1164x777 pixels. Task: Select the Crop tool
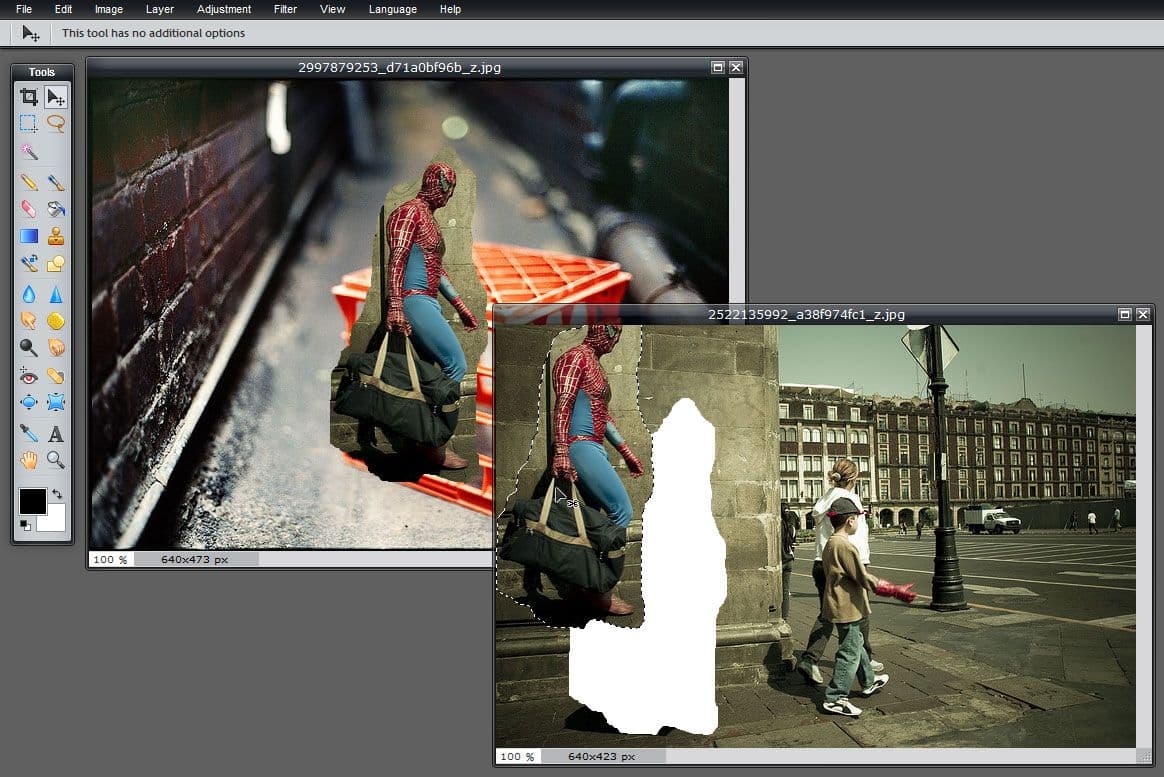(x=29, y=96)
